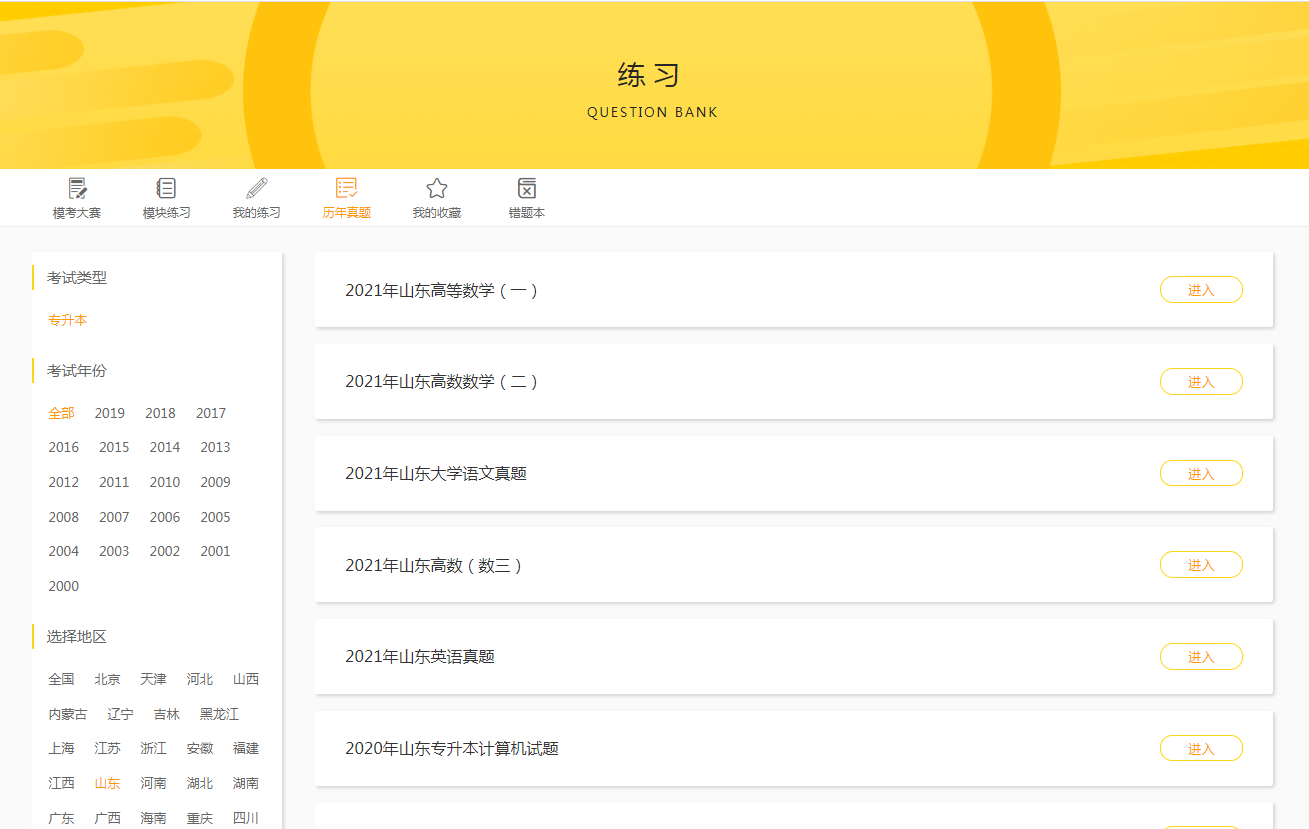Open 2020年山东专升本计算机试题 via 进入

1201,748
